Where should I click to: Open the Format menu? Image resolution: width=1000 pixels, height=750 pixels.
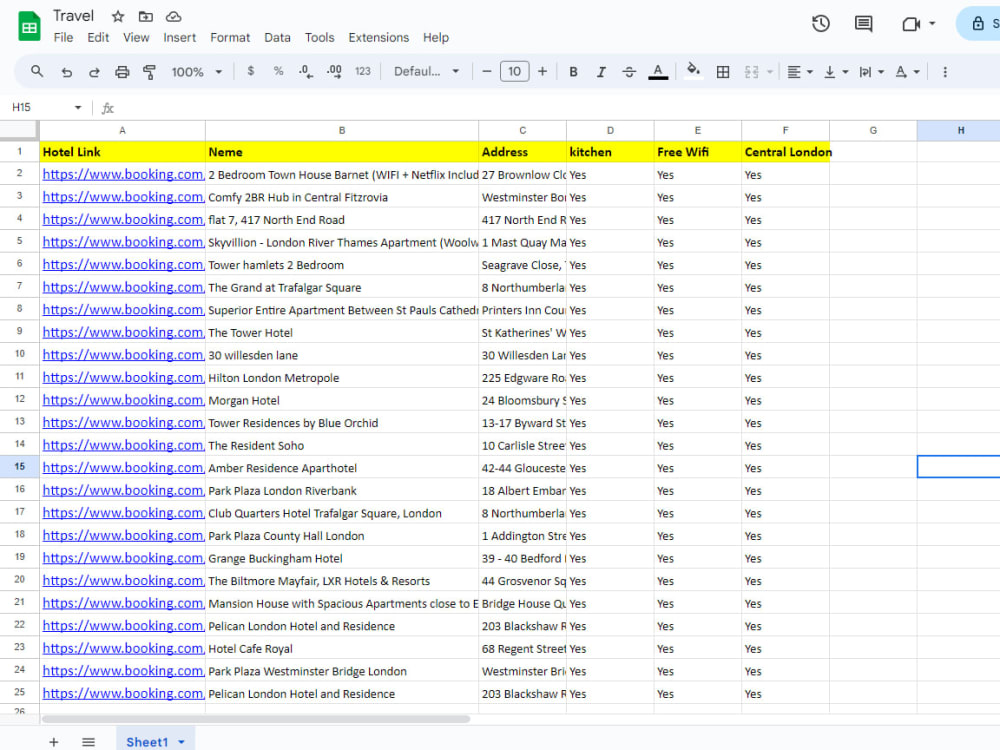coord(230,38)
